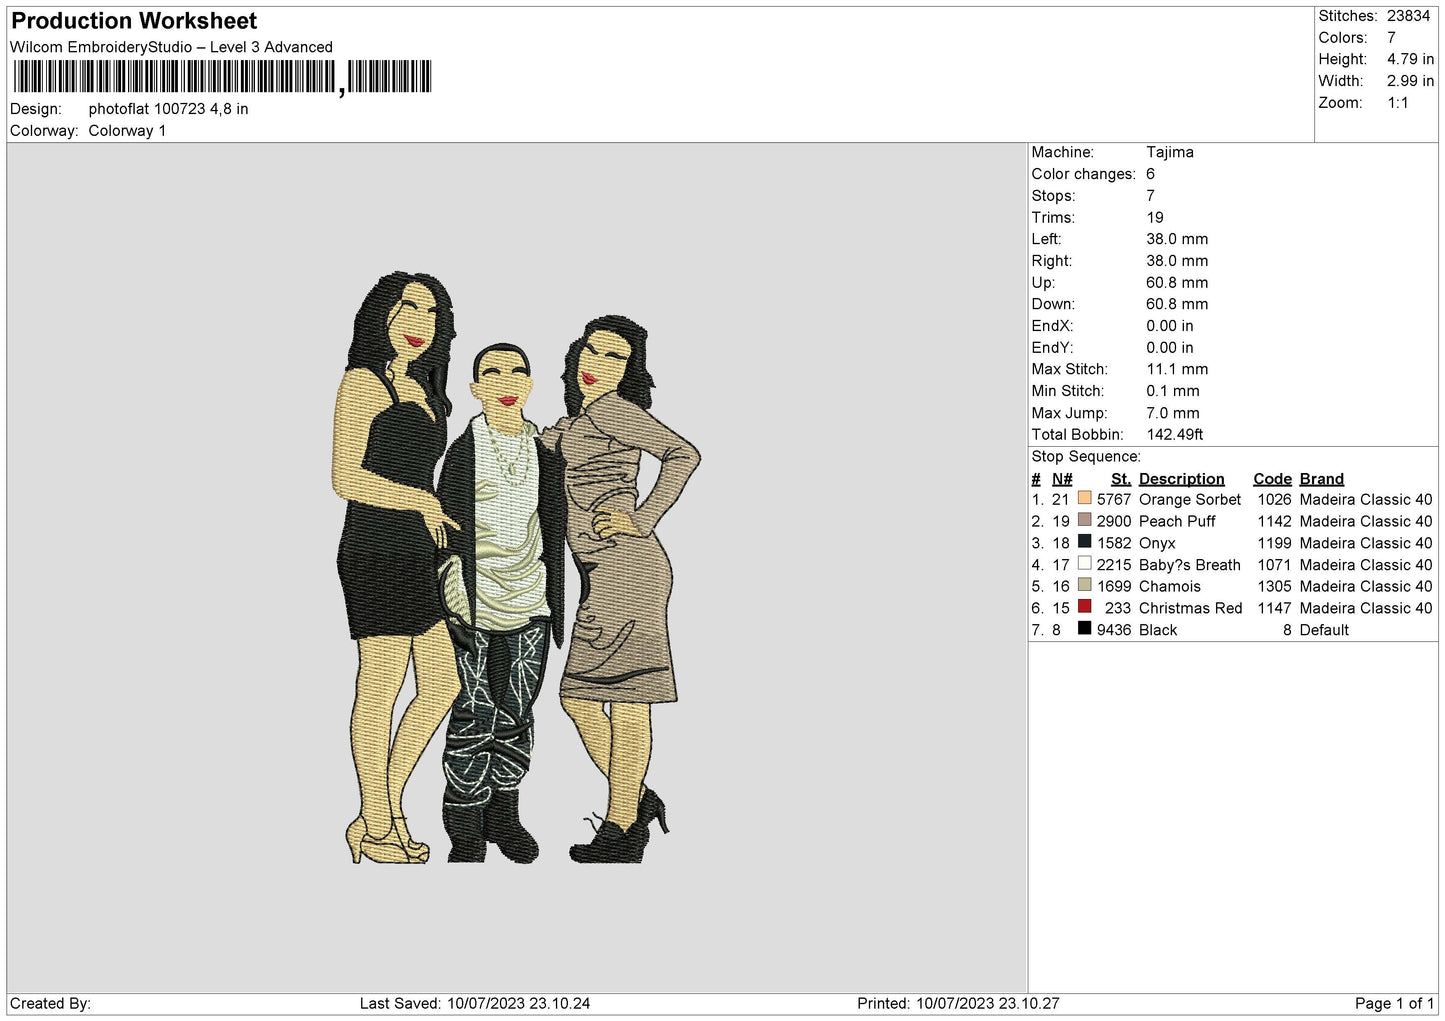The width and height of the screenshot is (1445, 1021).
Task: Click the 'St.' column header
Action: tap(1121, 479)
